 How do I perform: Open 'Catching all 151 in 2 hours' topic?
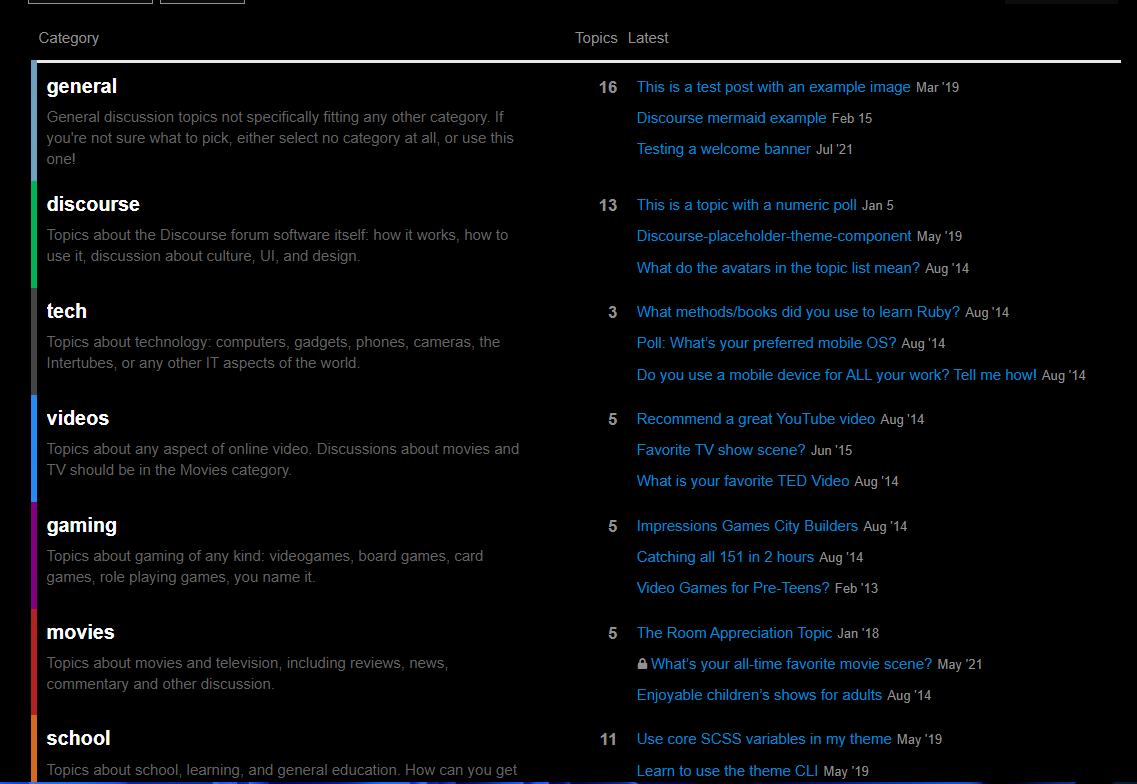(725, 557)
